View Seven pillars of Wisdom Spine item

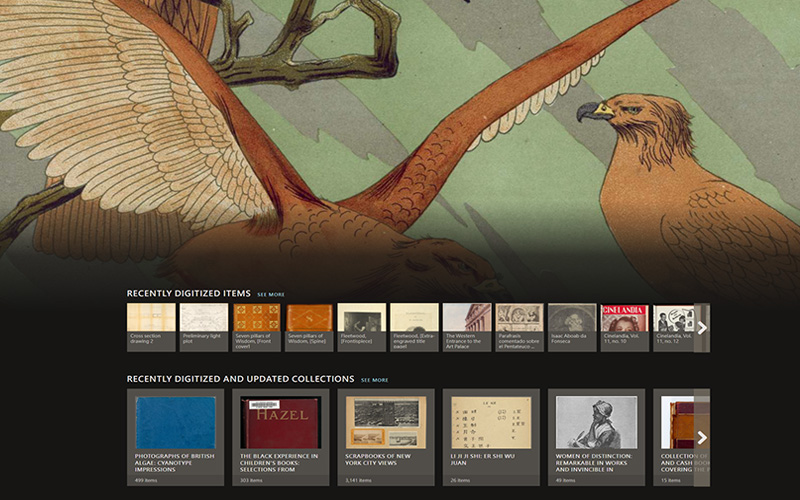[309, 326]
